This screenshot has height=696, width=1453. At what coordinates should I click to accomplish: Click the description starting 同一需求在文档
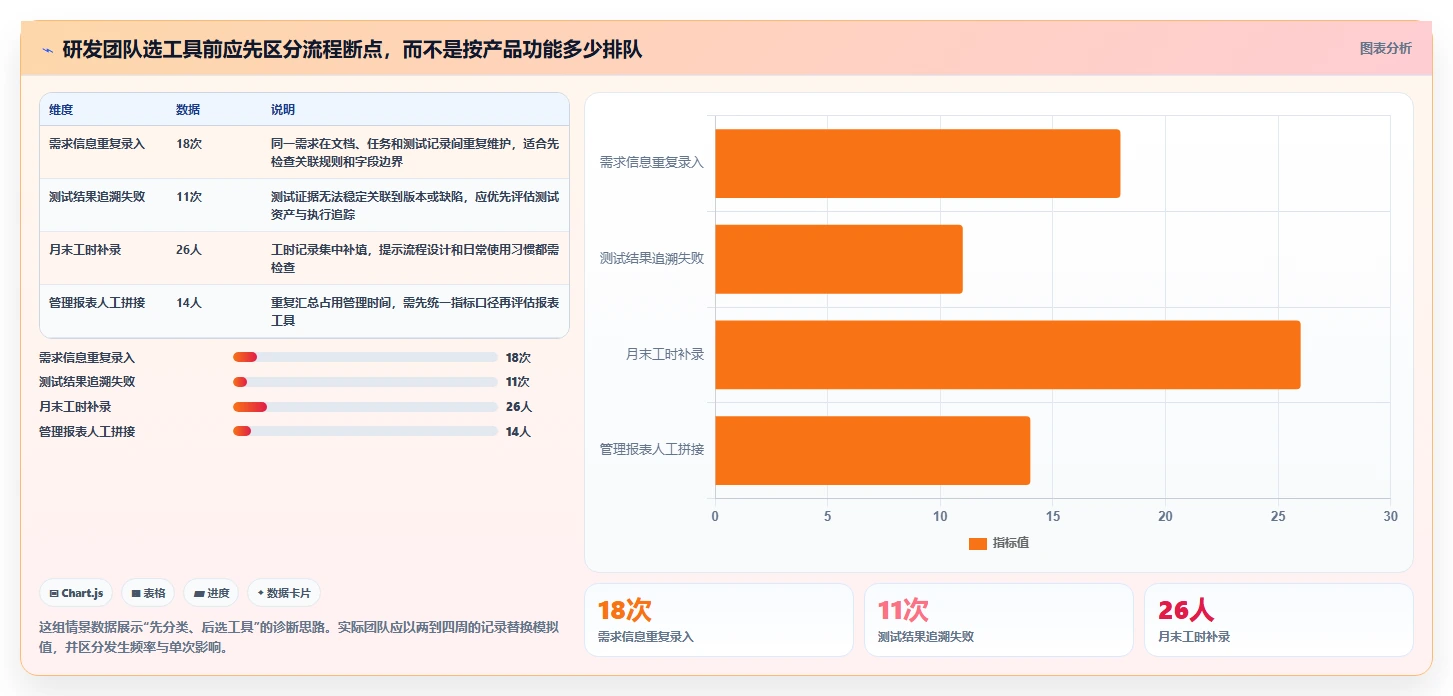415,152
